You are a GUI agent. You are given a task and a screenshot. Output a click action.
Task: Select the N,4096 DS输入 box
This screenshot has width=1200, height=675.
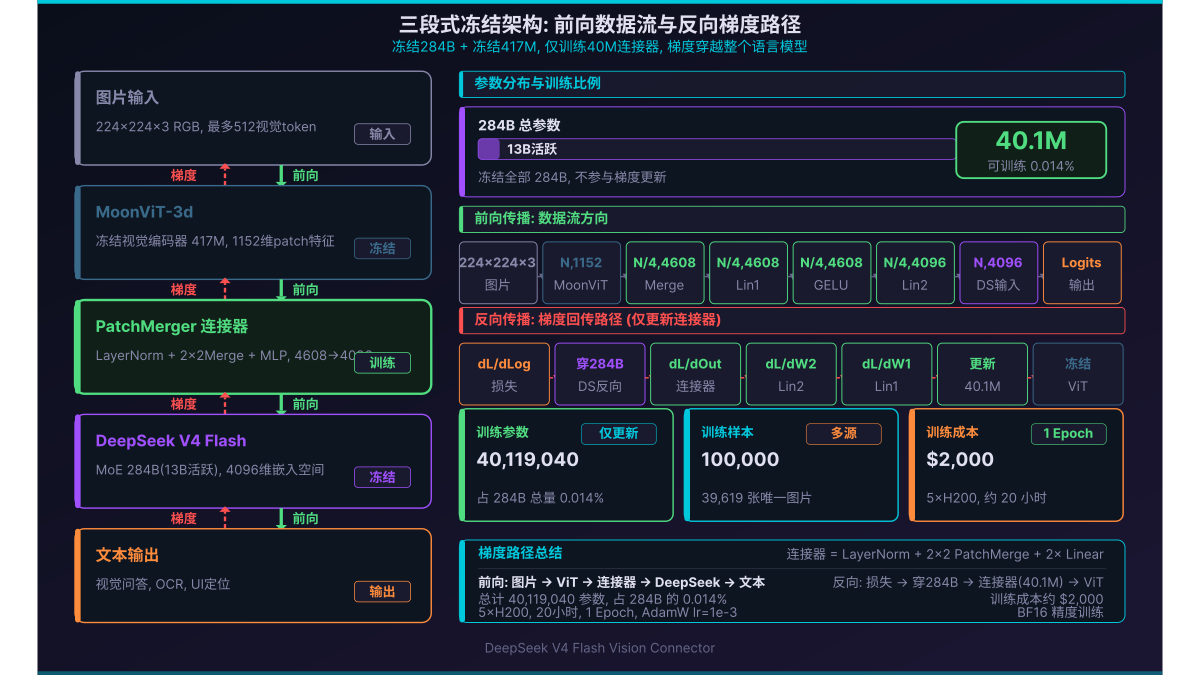point(998,273)
